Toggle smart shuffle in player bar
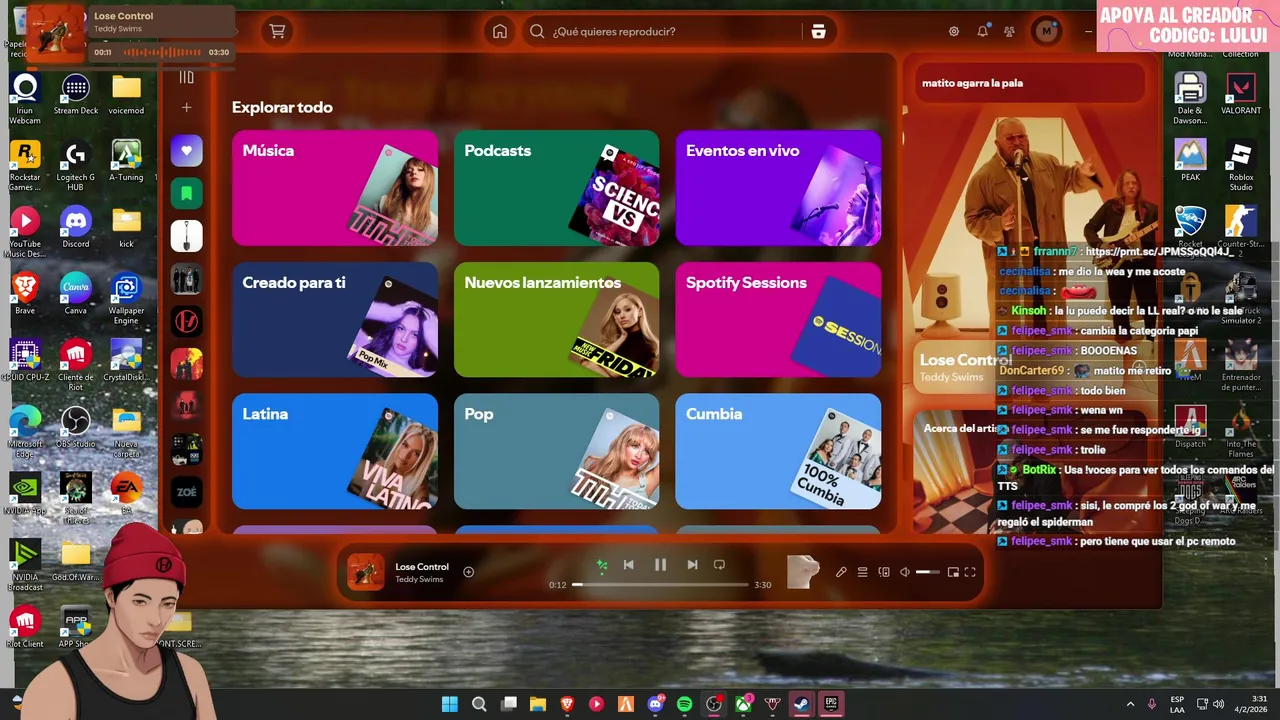The width and height of the screenshot is (1280, 720). (x=602, y=565)
